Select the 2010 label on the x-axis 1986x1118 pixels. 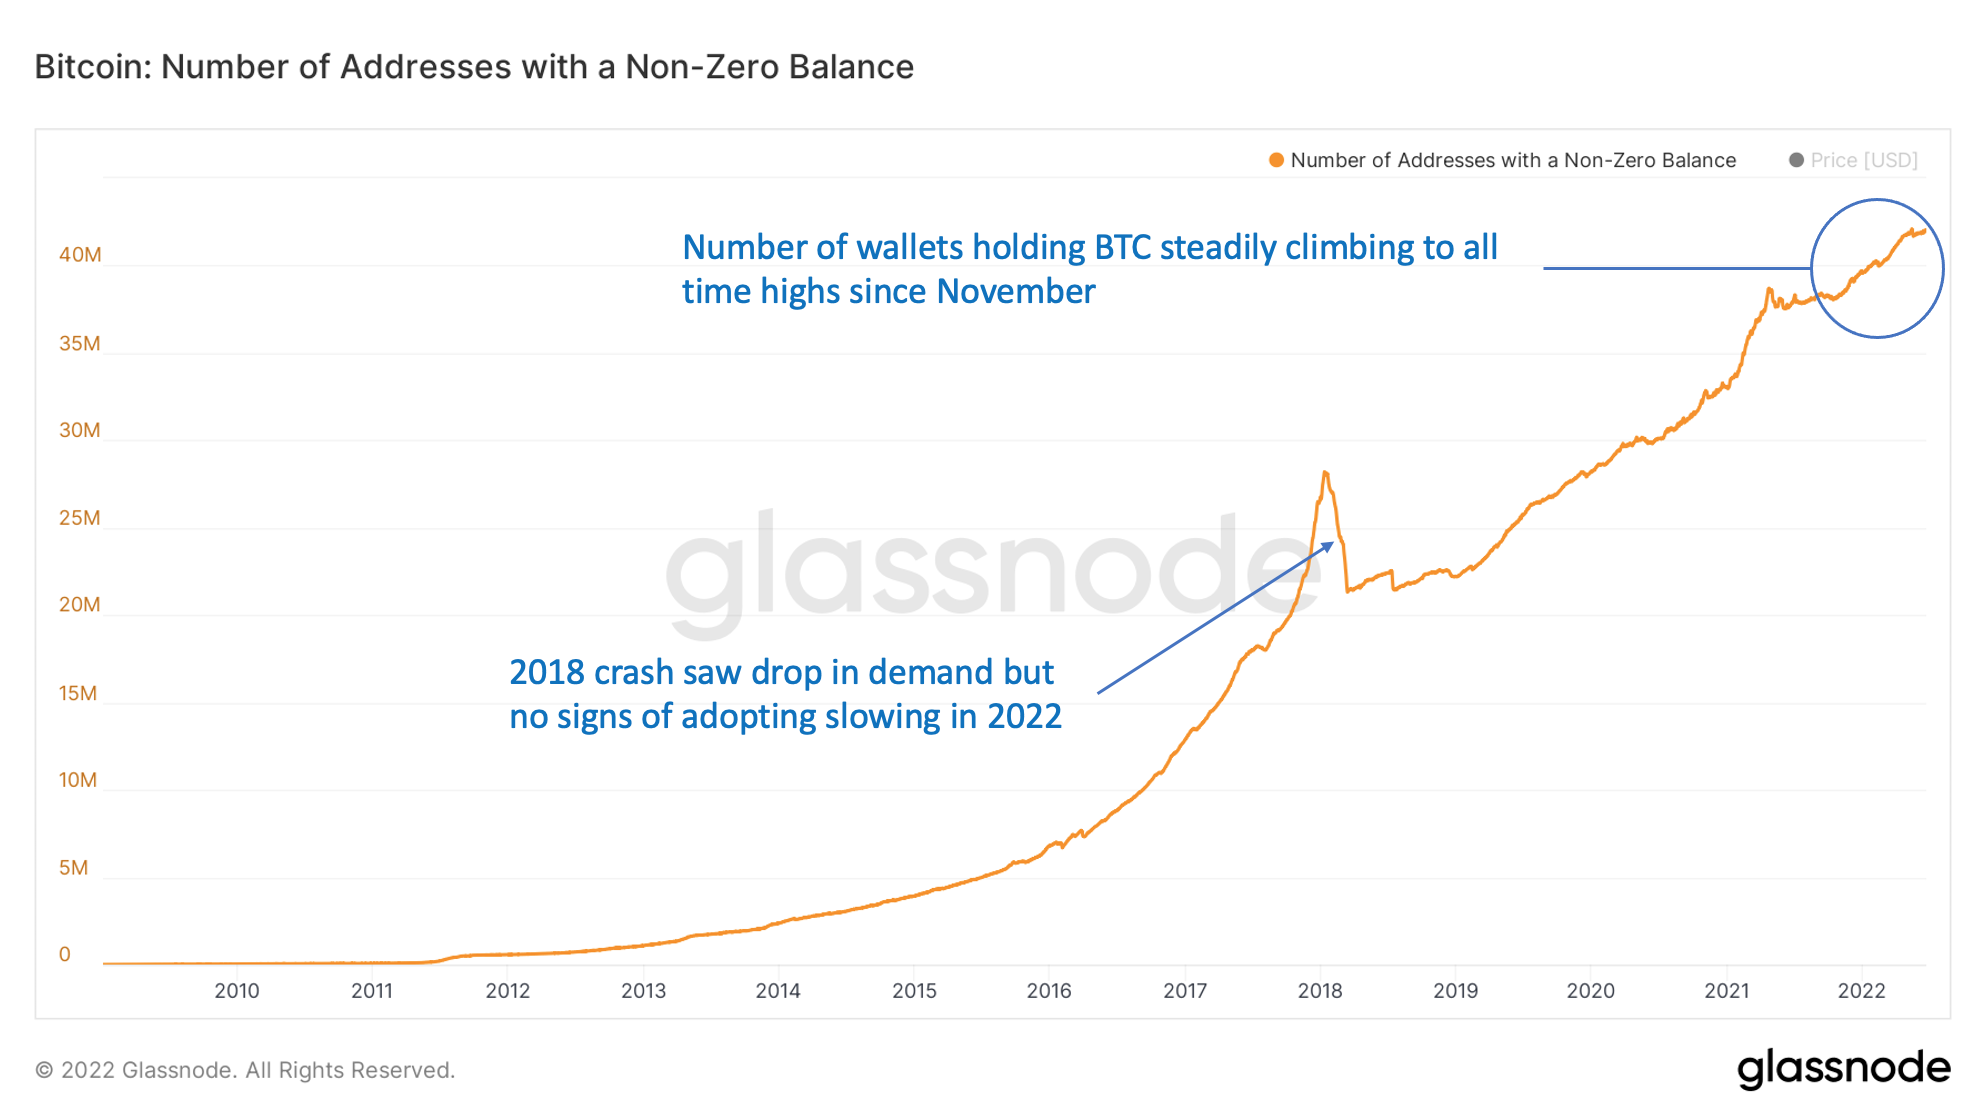237,990
